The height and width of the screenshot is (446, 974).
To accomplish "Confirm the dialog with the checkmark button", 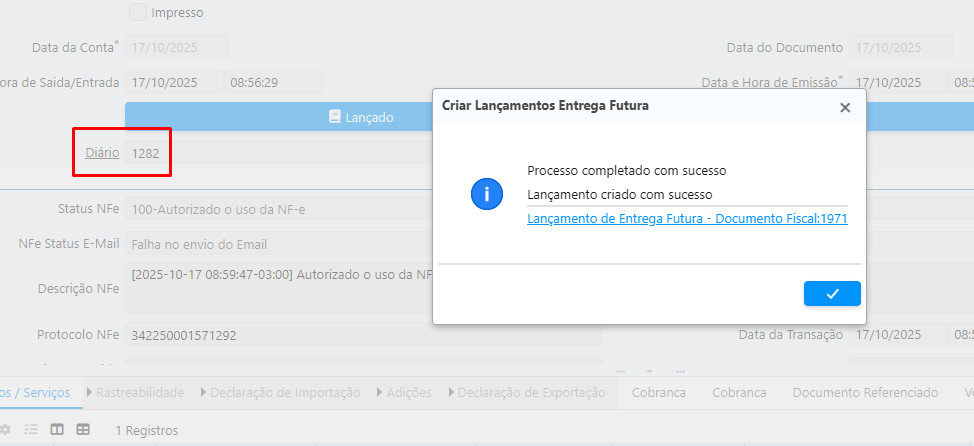I will [832, 293].
